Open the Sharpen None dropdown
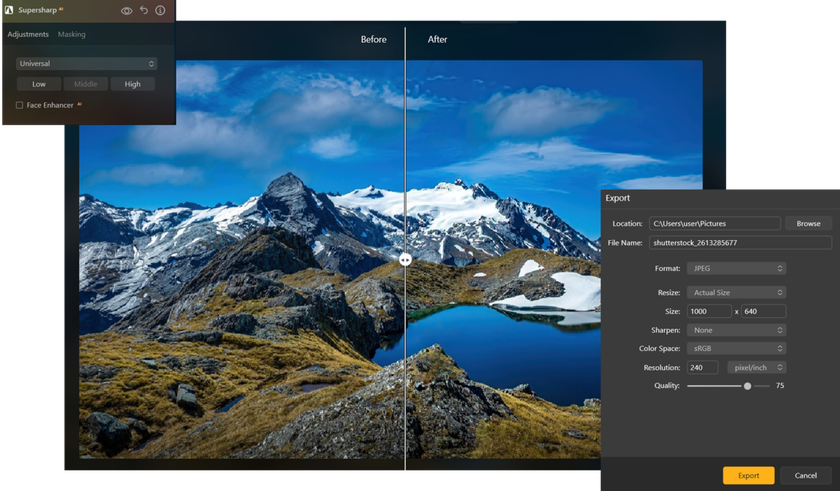Screen dimensions: 840x491 point(736,330)
